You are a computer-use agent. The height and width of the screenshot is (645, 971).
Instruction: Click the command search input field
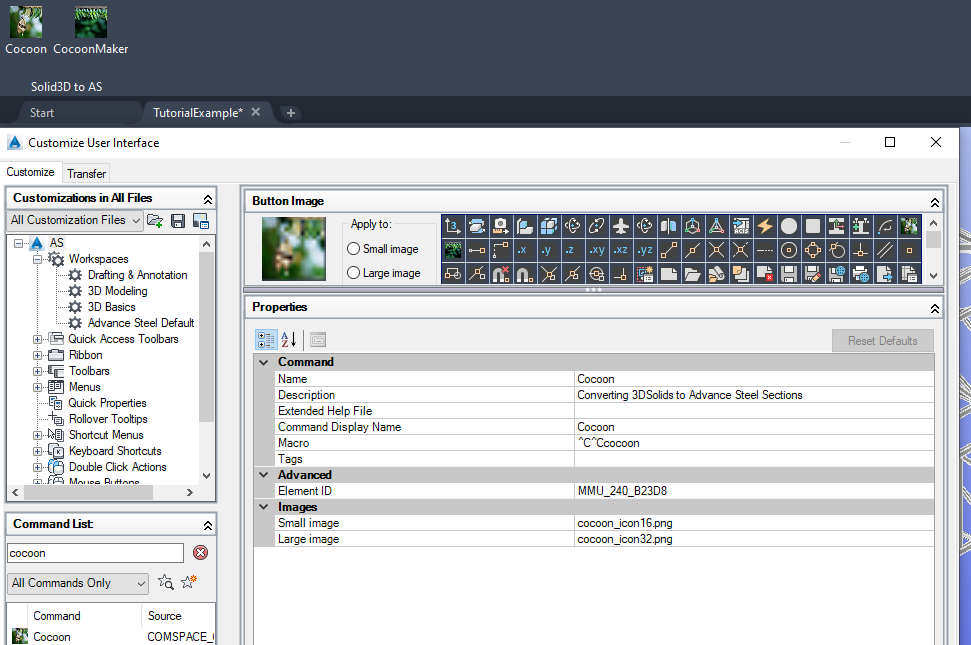(x=95, y=553)
